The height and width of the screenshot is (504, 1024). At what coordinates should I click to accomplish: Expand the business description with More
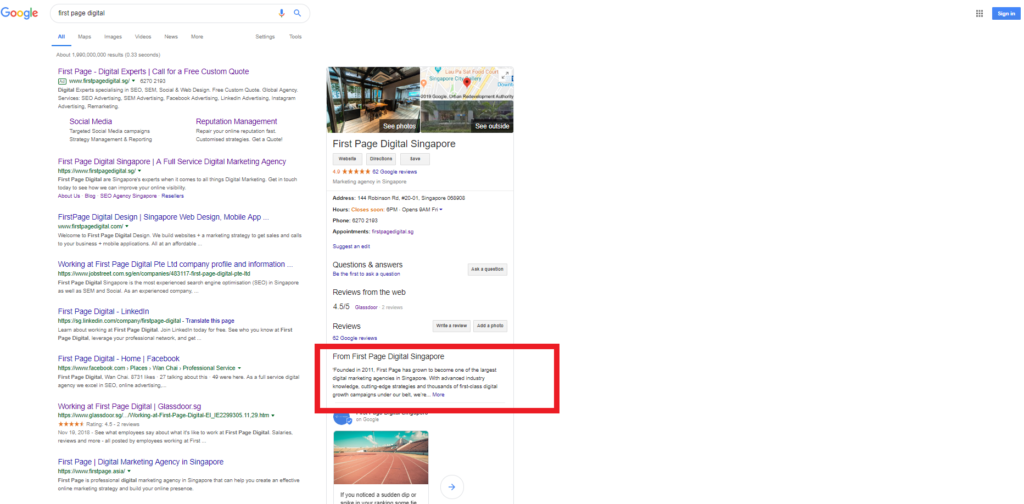coord(438,395)
